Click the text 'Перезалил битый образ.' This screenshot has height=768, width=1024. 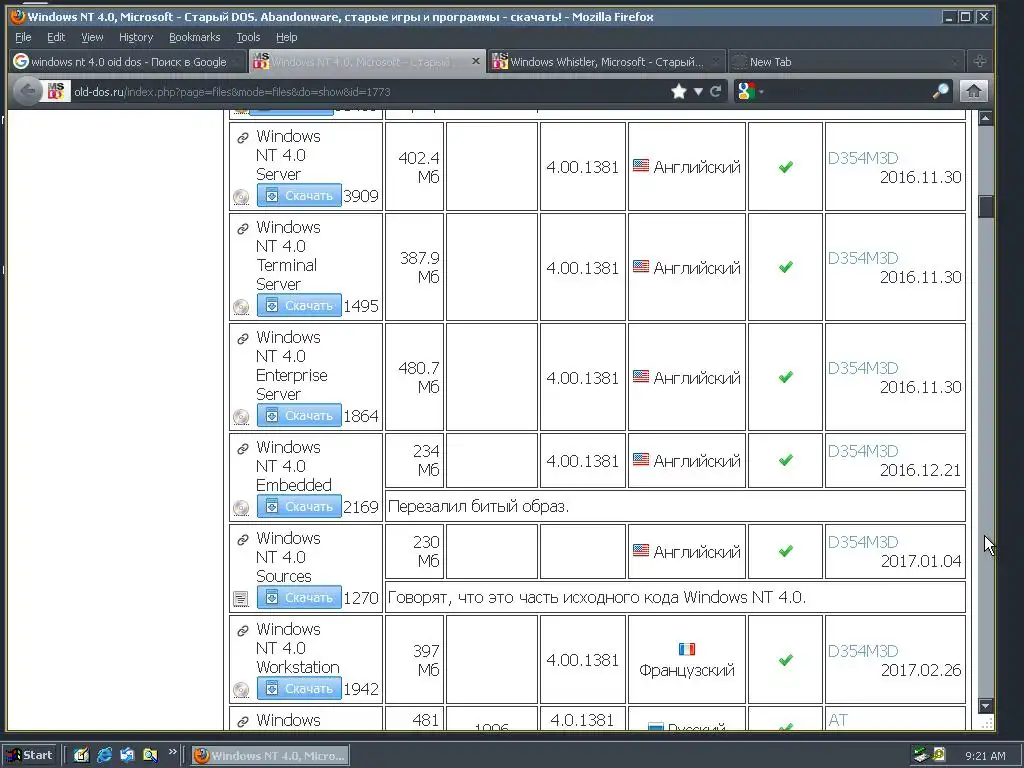pyautogui.click(x=479, y=506)
